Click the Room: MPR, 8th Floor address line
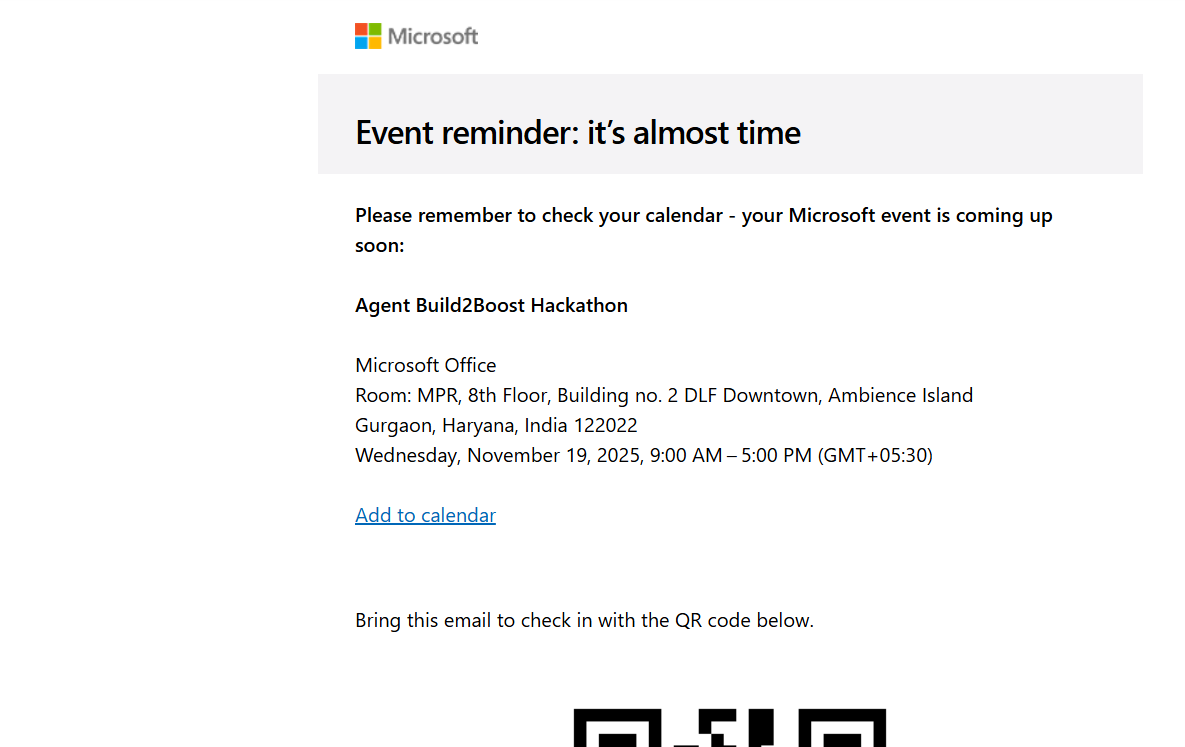The width and height of the screenshot is (1185, 747). 664,395
